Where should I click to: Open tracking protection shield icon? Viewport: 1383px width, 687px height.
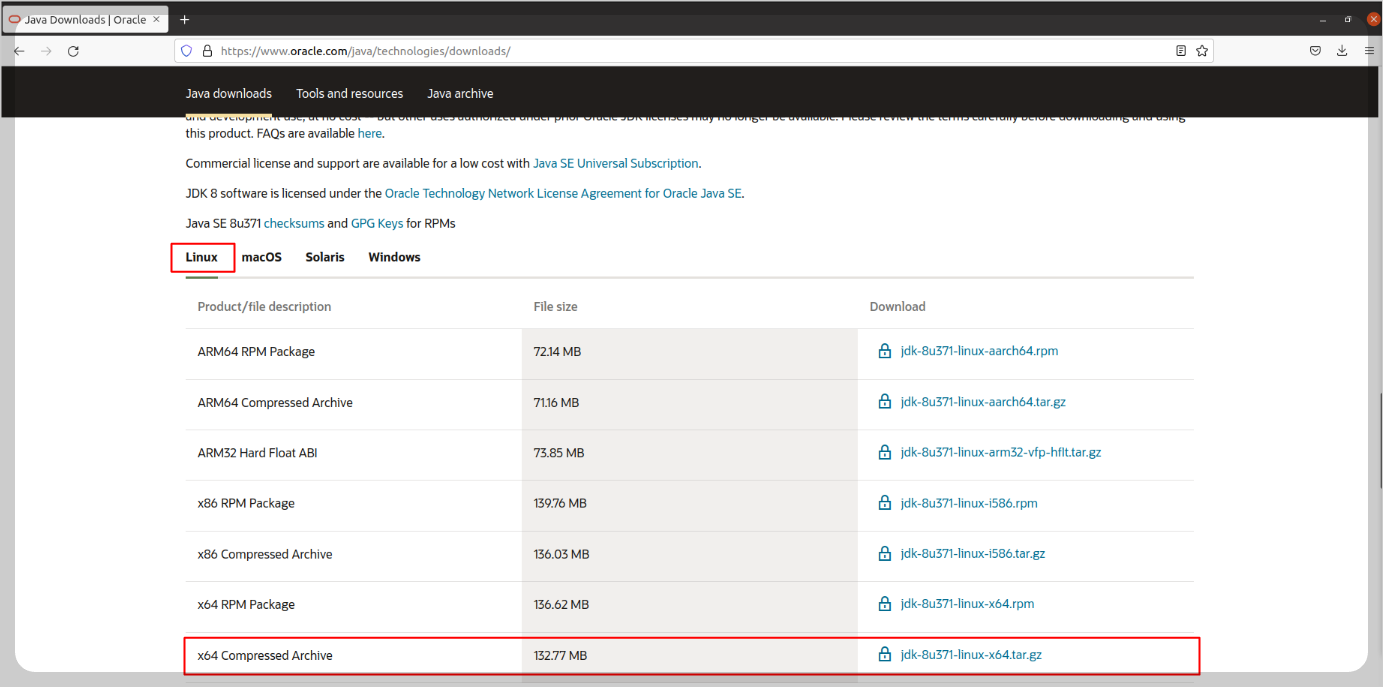tap(186, 51)
